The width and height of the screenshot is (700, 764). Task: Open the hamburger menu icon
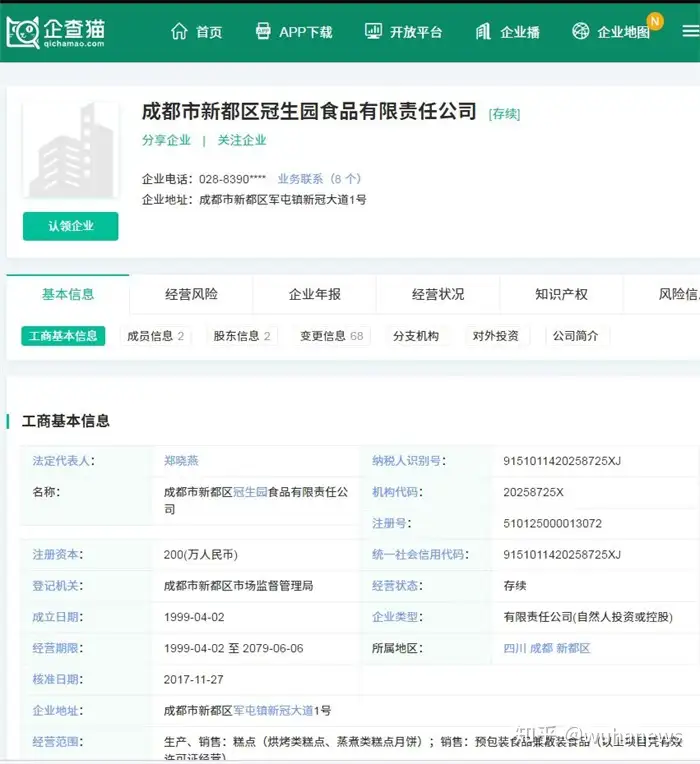pyautogui.click(x=691, y=31)
